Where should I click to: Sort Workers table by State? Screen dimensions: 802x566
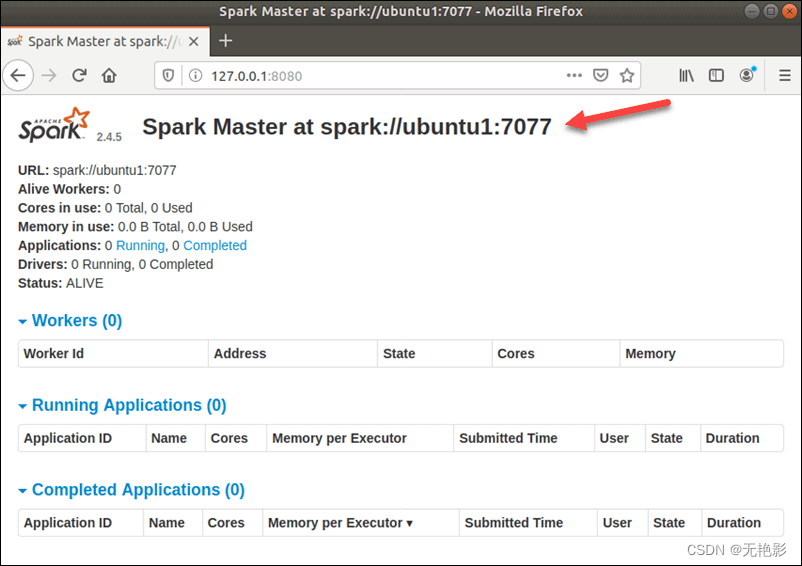(x=399, y=354)
